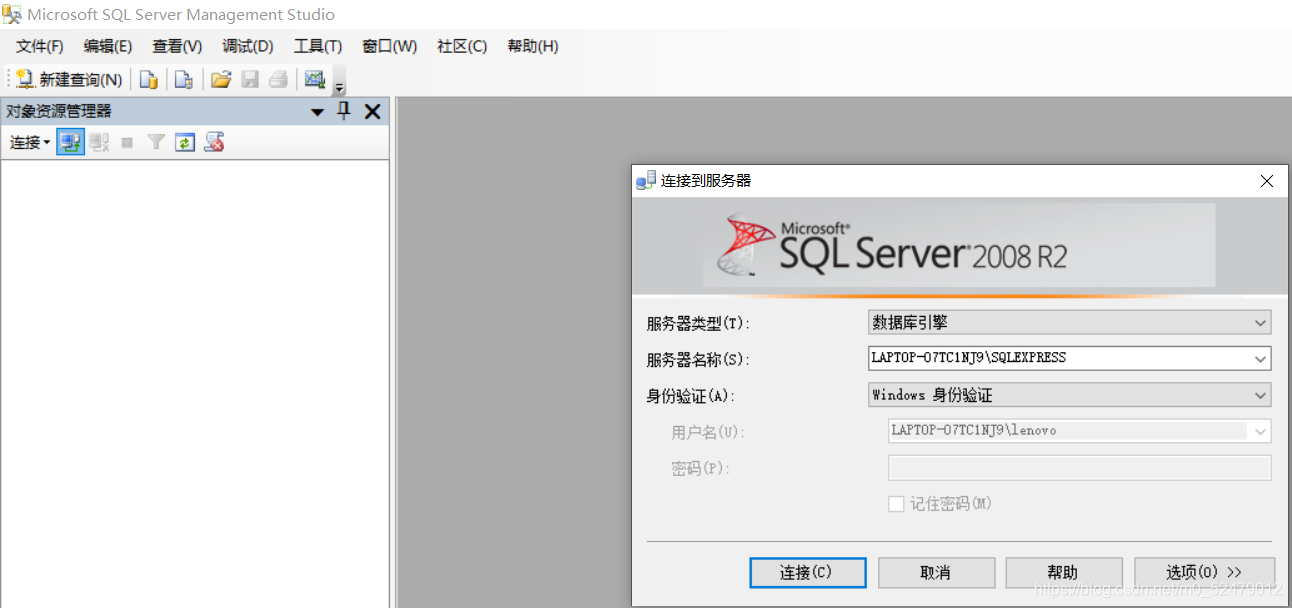Expand the 身份验证 dropdown
The image size is (1292, 608).
pyautogui.click(x=1260, y=395)
